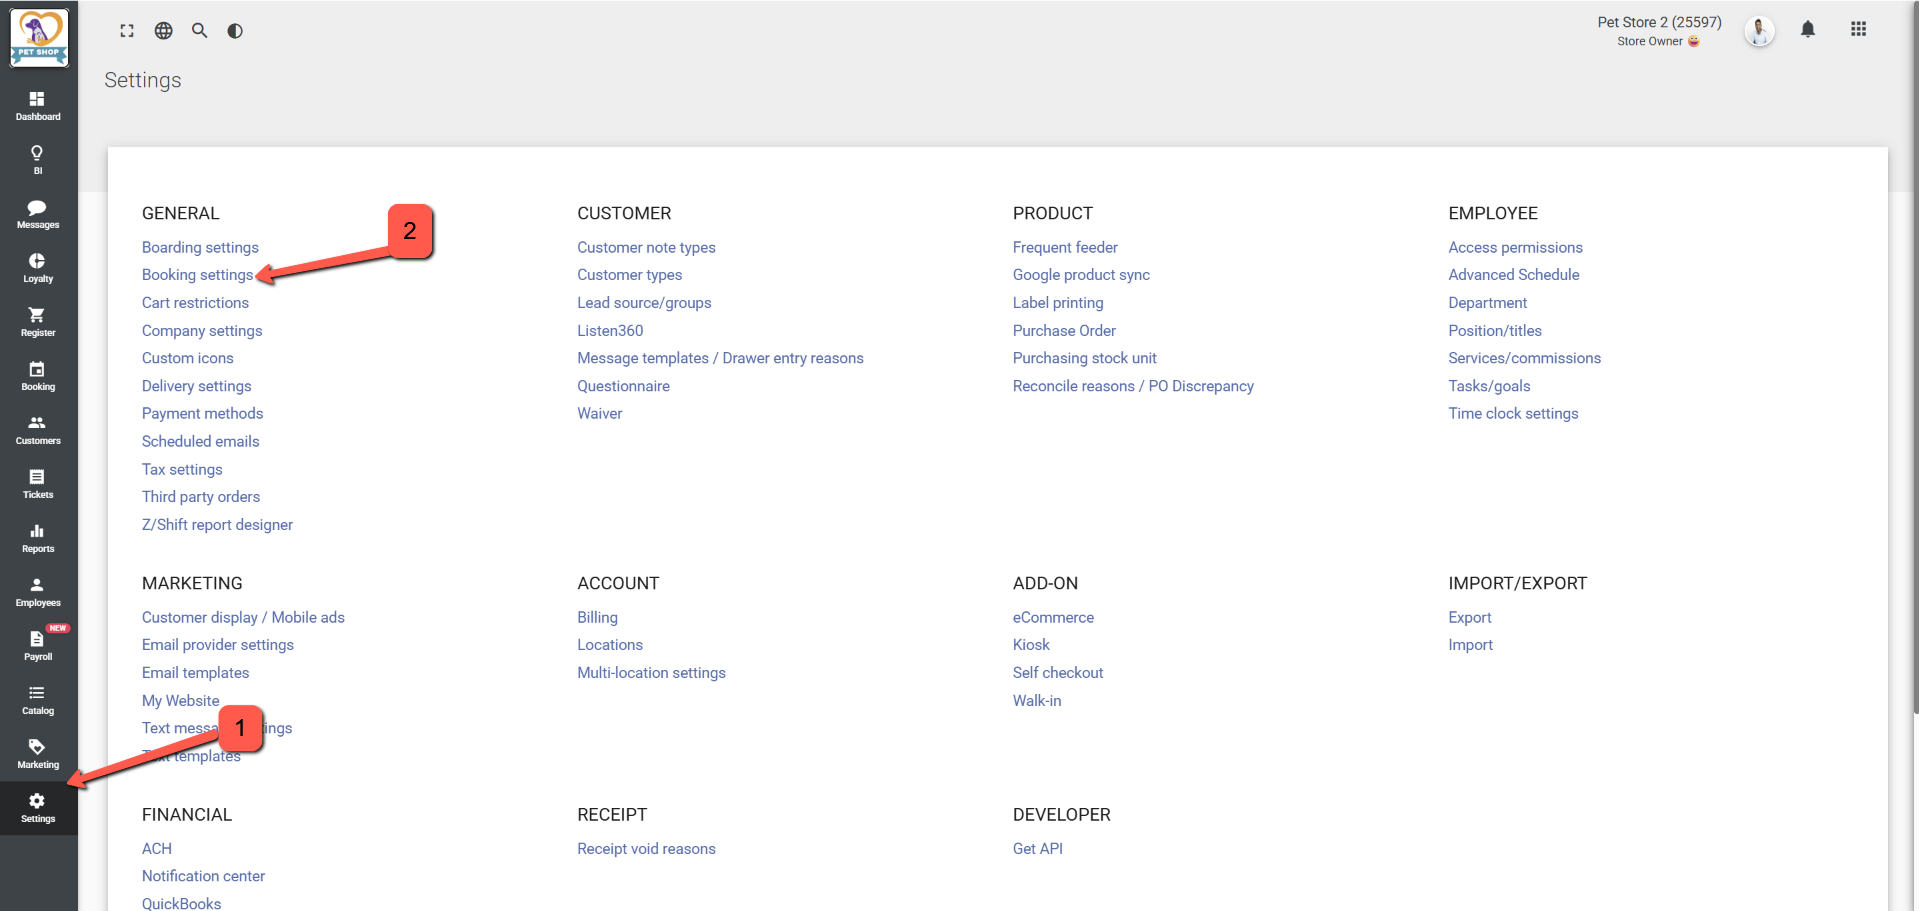Toggle the dark mode contrast icon
Viewport: 1919px width, 911px height.
coord(235,31)
